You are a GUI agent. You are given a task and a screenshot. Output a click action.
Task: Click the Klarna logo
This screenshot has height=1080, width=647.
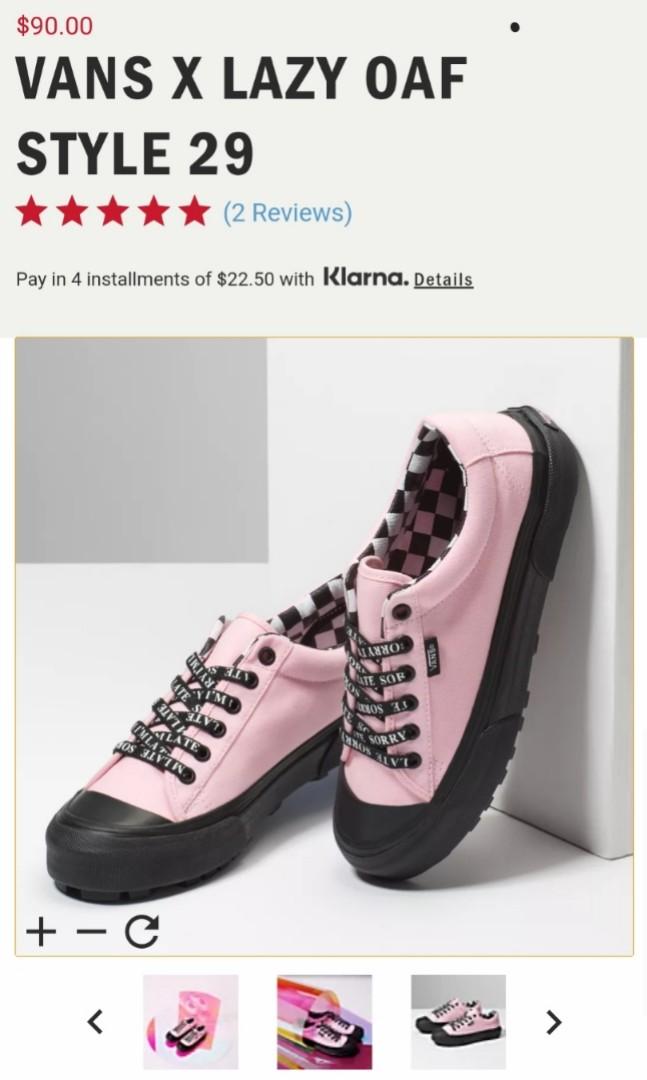pyautogui.click(x=366, y=278)
